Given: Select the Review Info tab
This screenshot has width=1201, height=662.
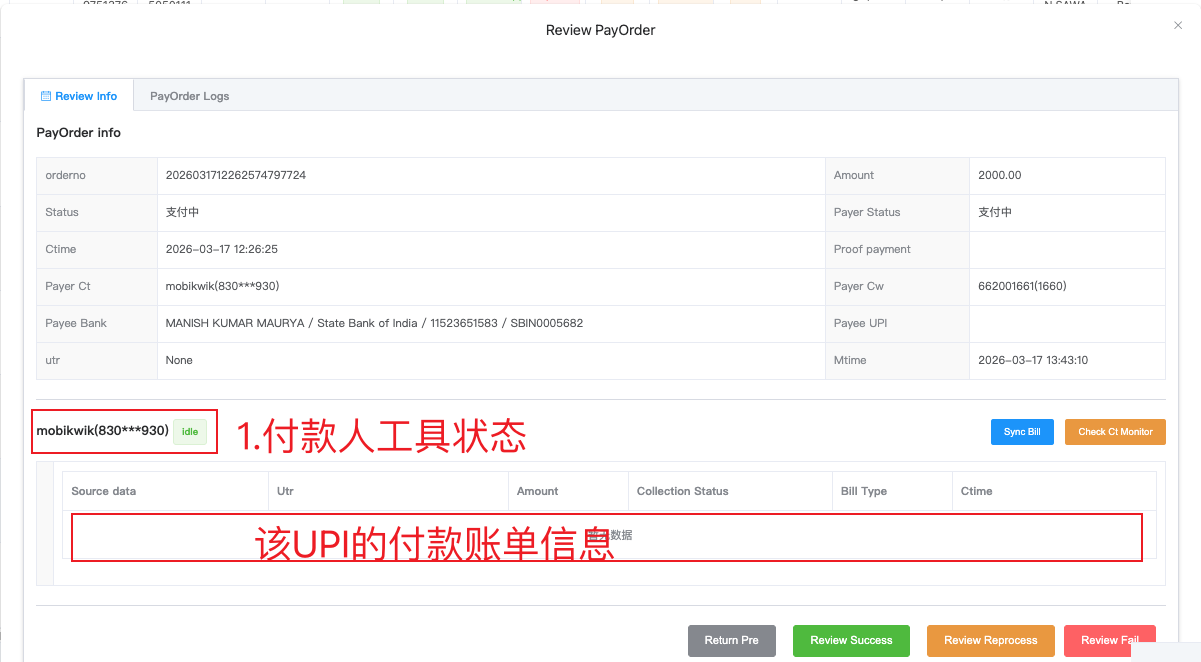Looking at the screenshot, I should (78, 95).
